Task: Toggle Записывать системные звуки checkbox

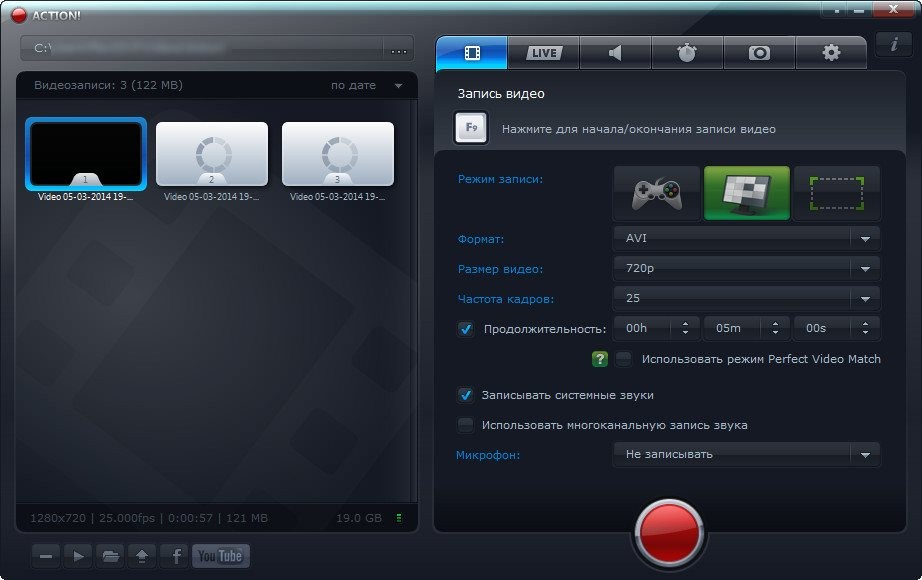Action: tap(466, 395)
